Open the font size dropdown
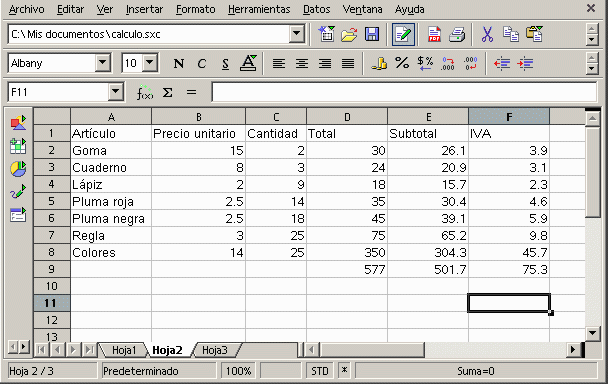The width and height of the screenshot is (608, 384). pyautogui.click(x=150, y=63)
